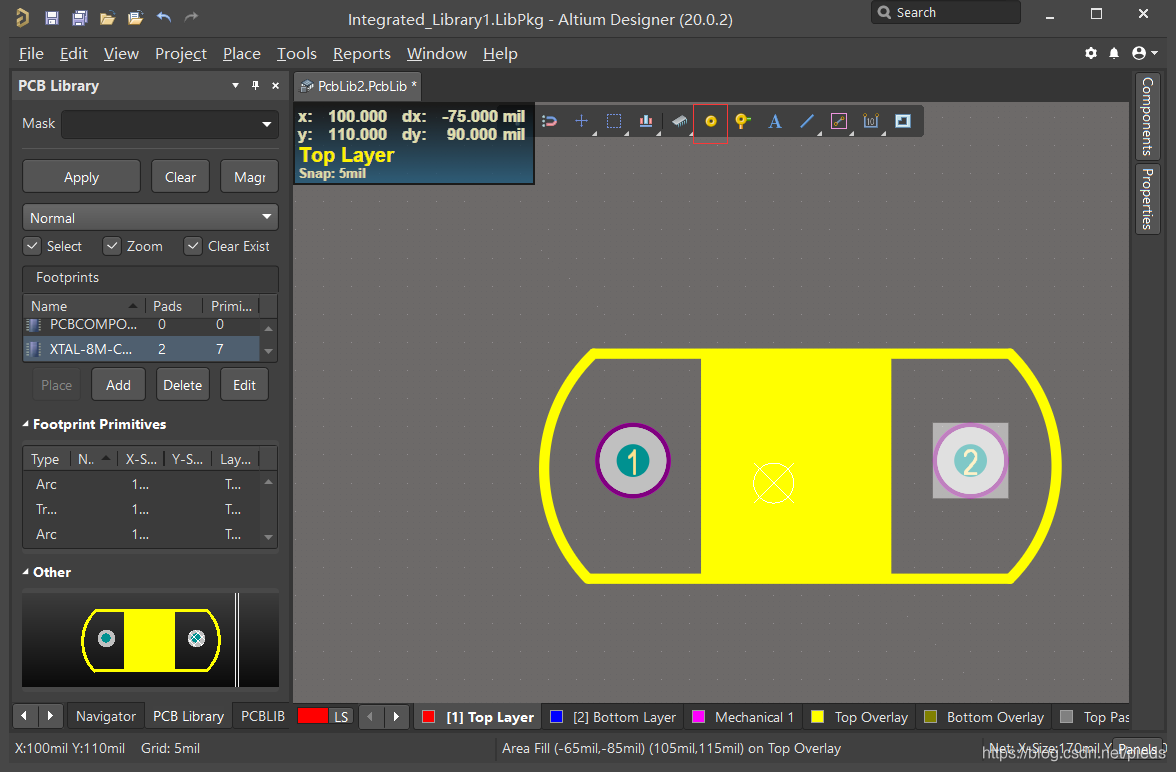Click the Add footprint button
This screenshot has width=1176, height=772.
[118, 385]
